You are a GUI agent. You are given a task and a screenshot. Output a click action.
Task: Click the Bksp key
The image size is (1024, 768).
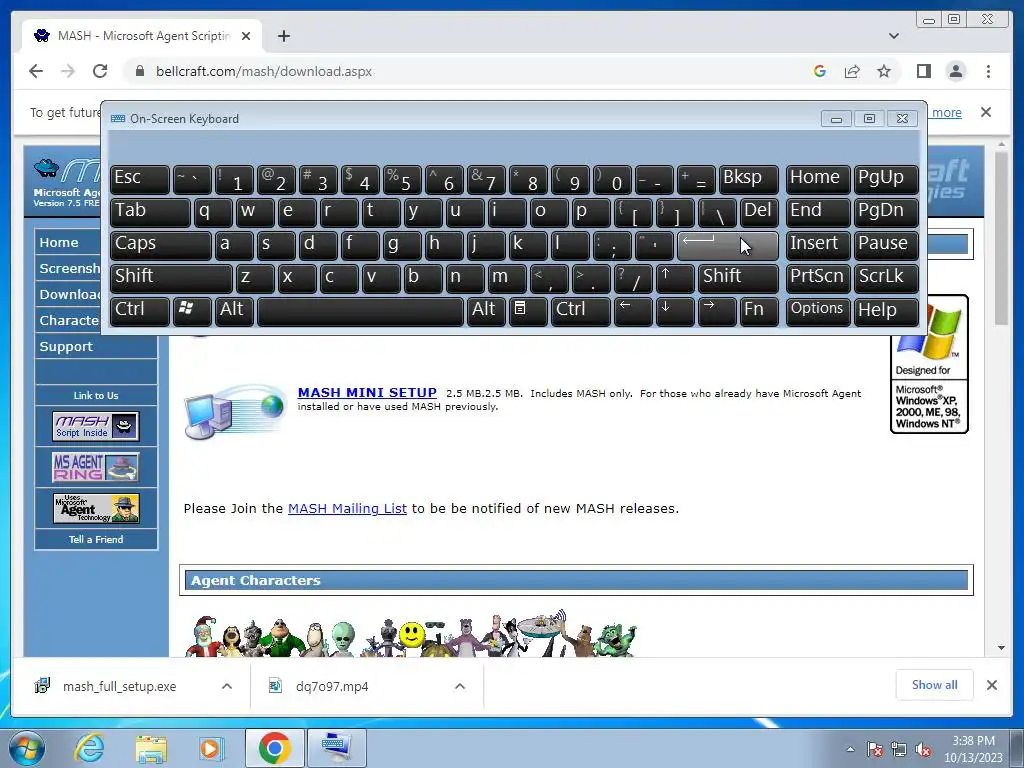748,179
